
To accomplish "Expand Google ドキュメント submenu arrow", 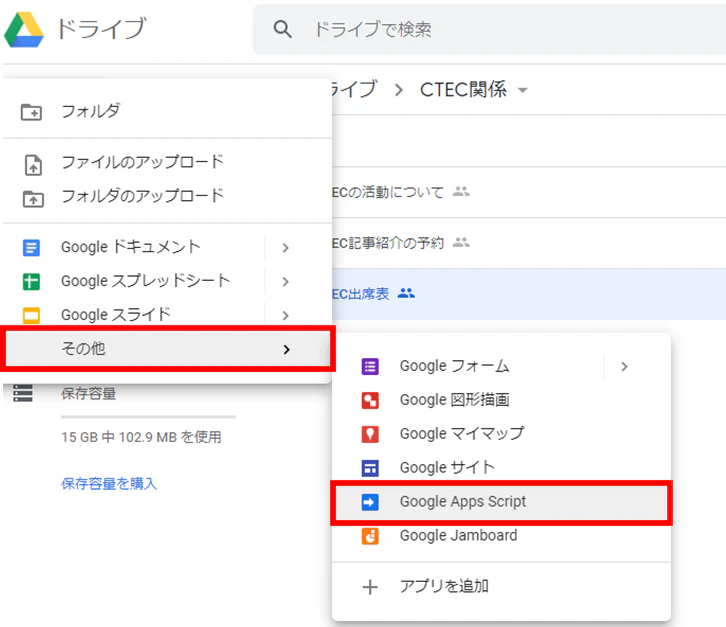I will (286, 248).
